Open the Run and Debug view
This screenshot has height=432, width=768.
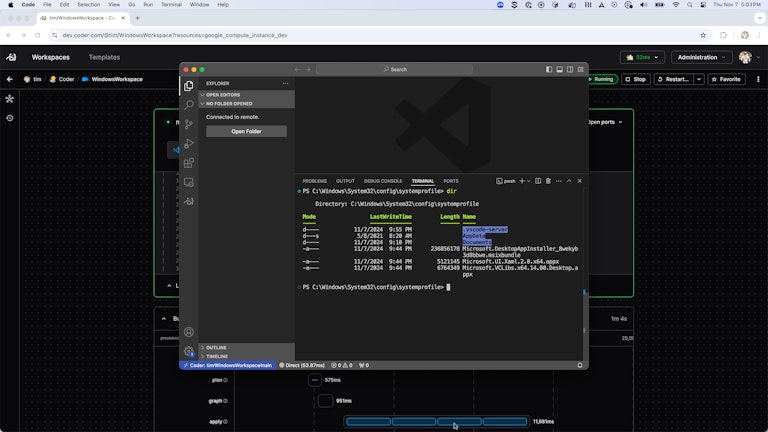coord(188,144)
